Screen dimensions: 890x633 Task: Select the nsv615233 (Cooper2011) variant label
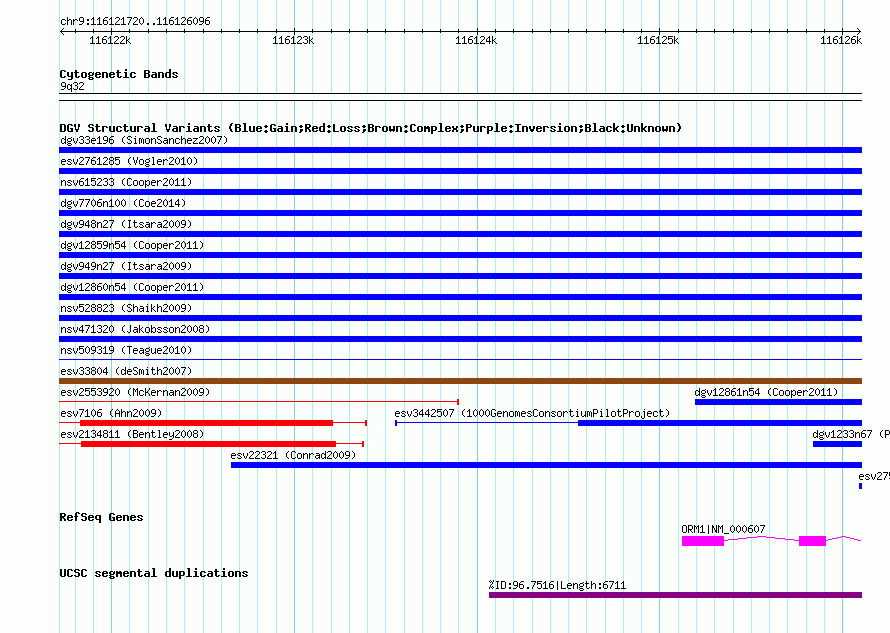point(126,182)
